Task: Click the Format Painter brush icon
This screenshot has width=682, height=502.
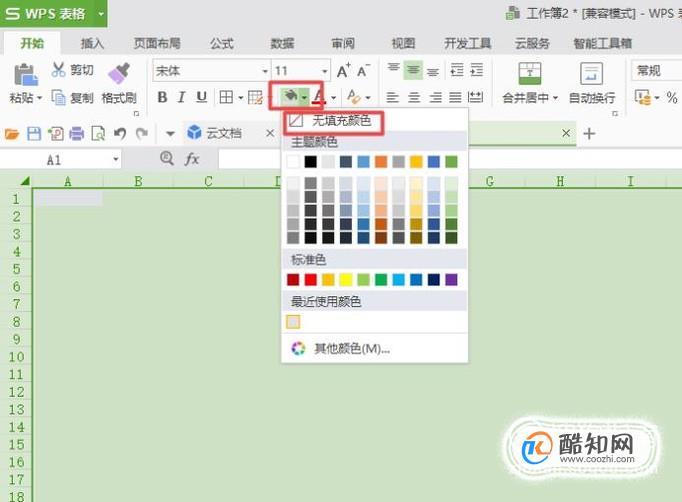Action: pyautogui.click(x=119, y=73)
